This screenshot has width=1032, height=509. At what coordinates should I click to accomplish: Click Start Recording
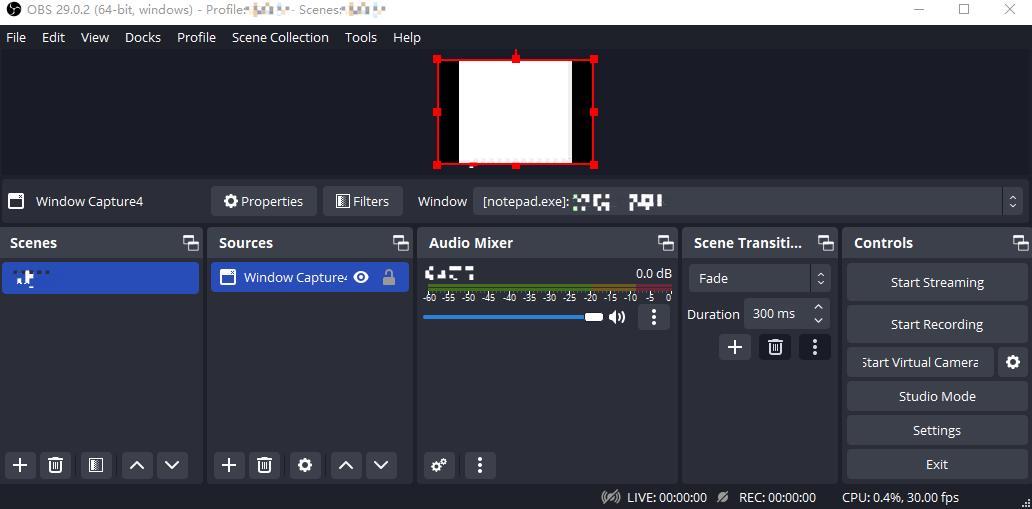[x=937, y=325]
